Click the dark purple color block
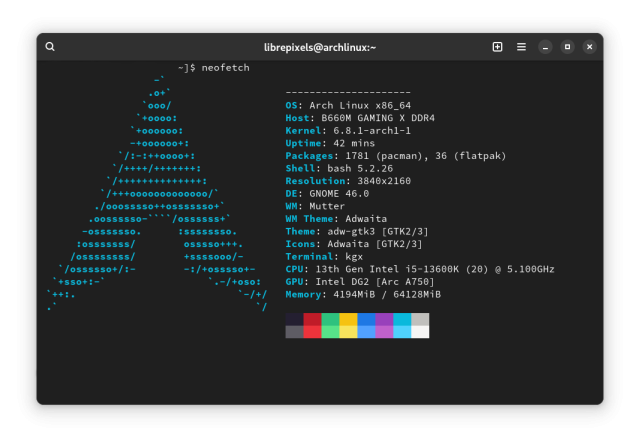Viewport: 640px width, 445px height. tap(384, 319)
